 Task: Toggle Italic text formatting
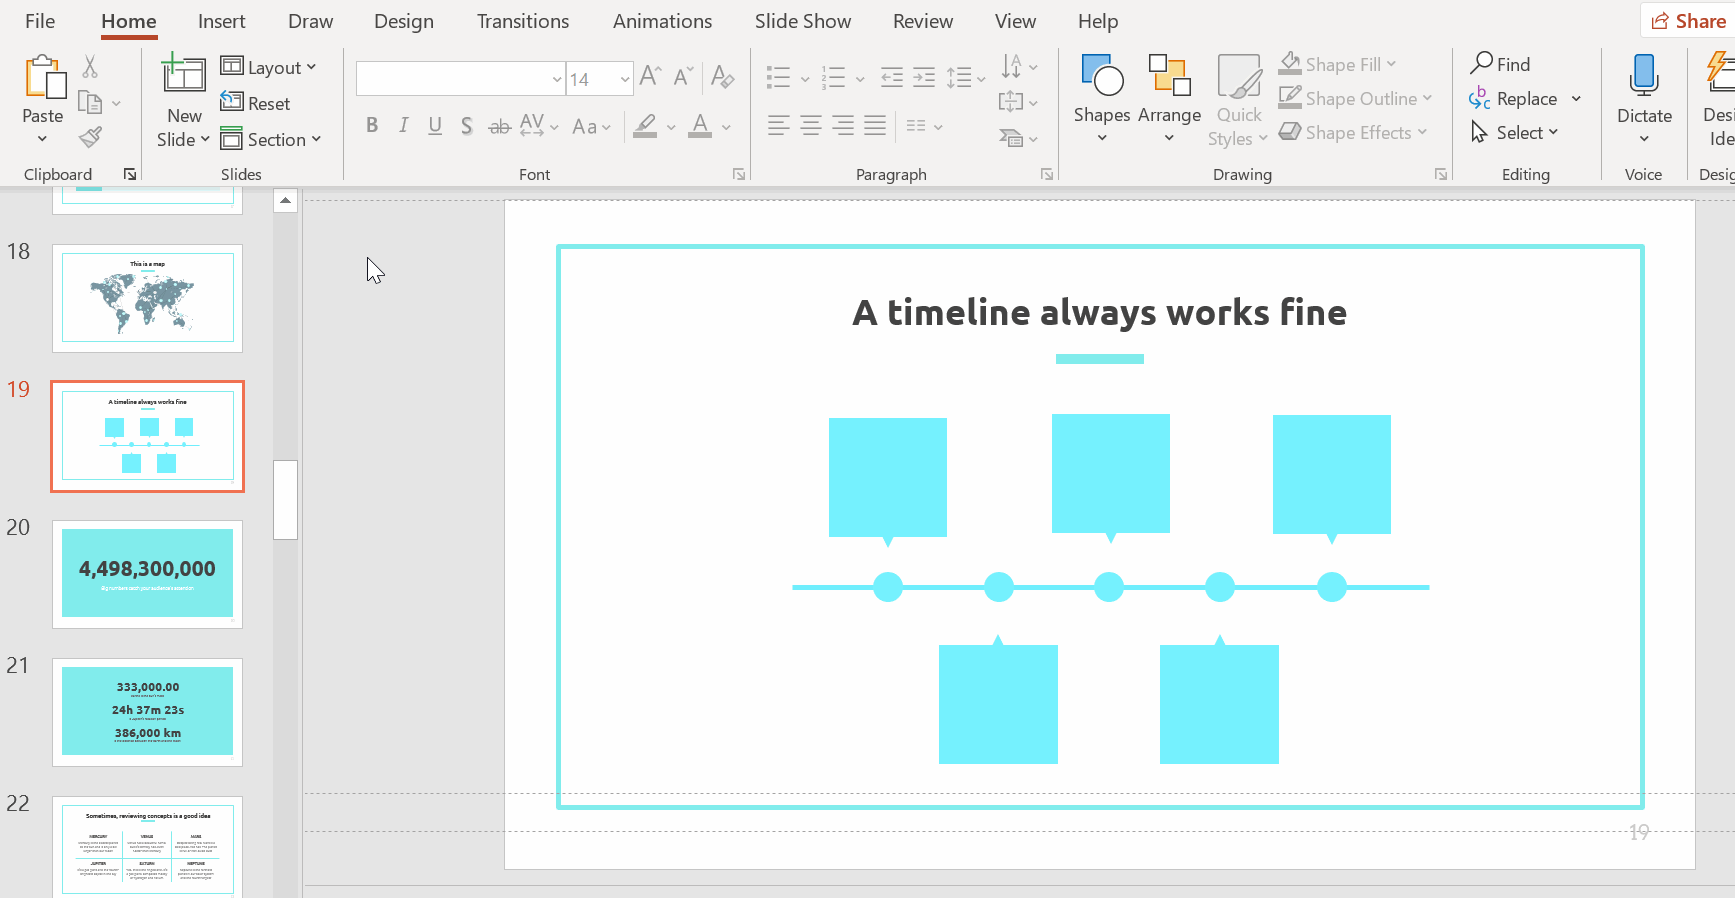coord(403,126)
